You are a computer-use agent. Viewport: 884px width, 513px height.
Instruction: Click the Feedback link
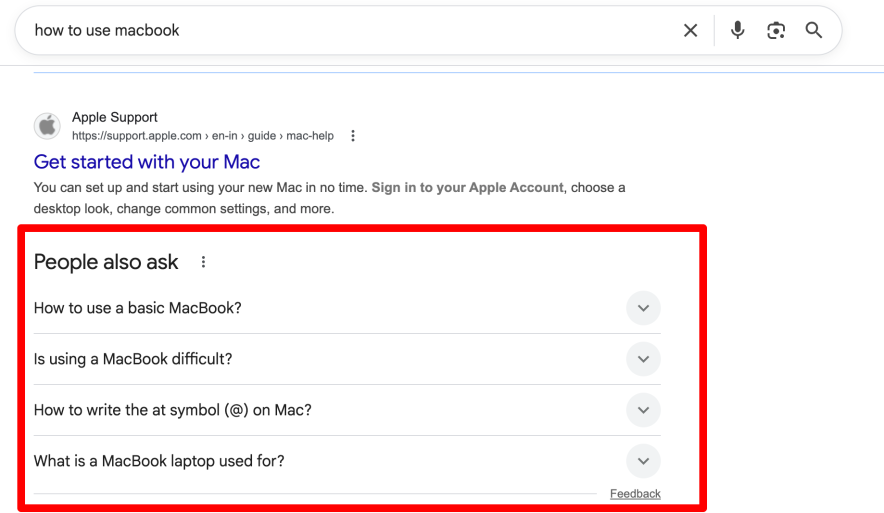pos(635,494)
